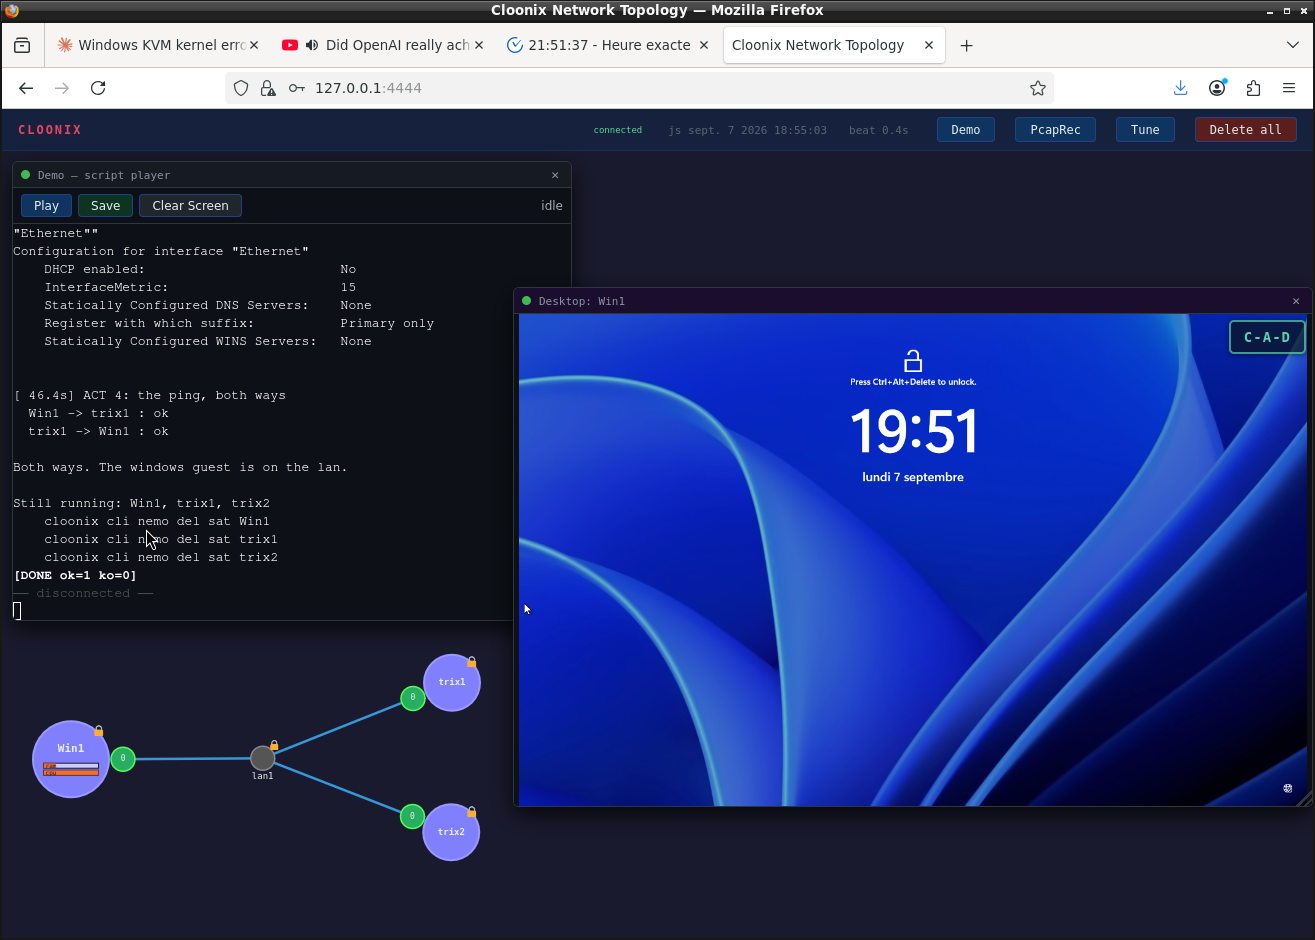Switch to the 'Heure exacte' tab

[608, 45]
